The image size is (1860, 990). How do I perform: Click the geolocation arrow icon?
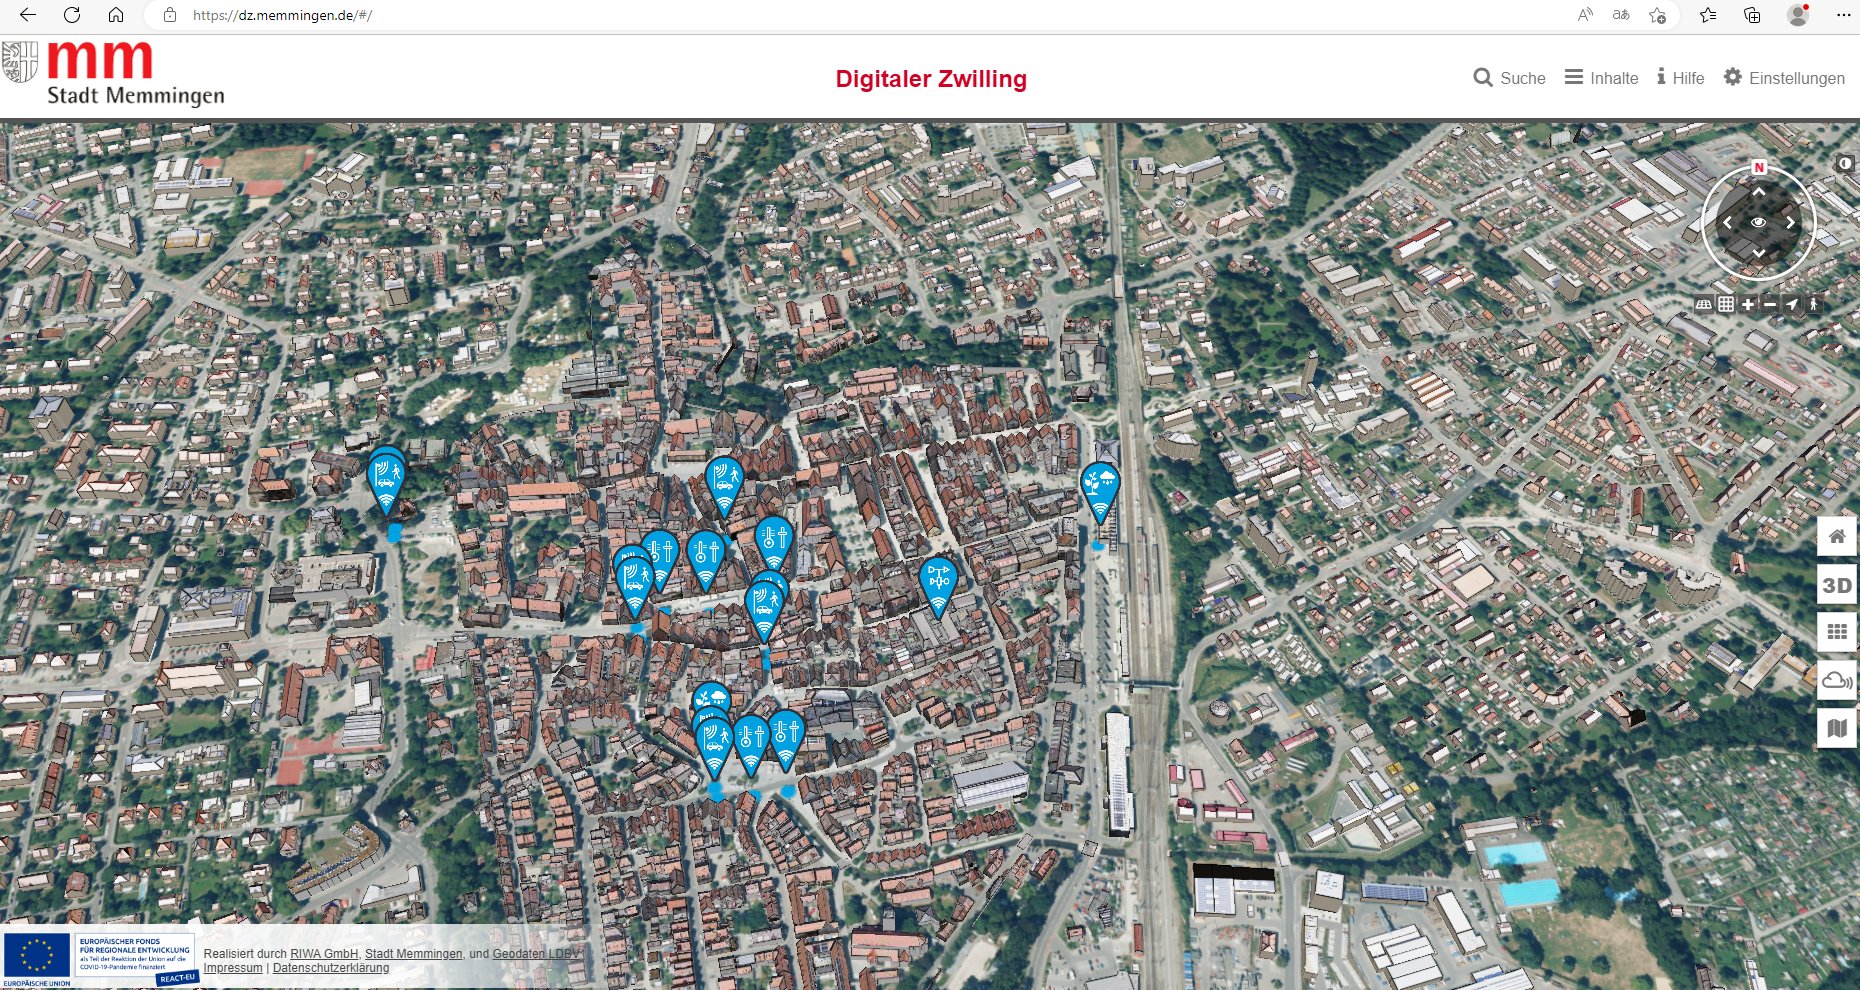tap(1790, 305)
